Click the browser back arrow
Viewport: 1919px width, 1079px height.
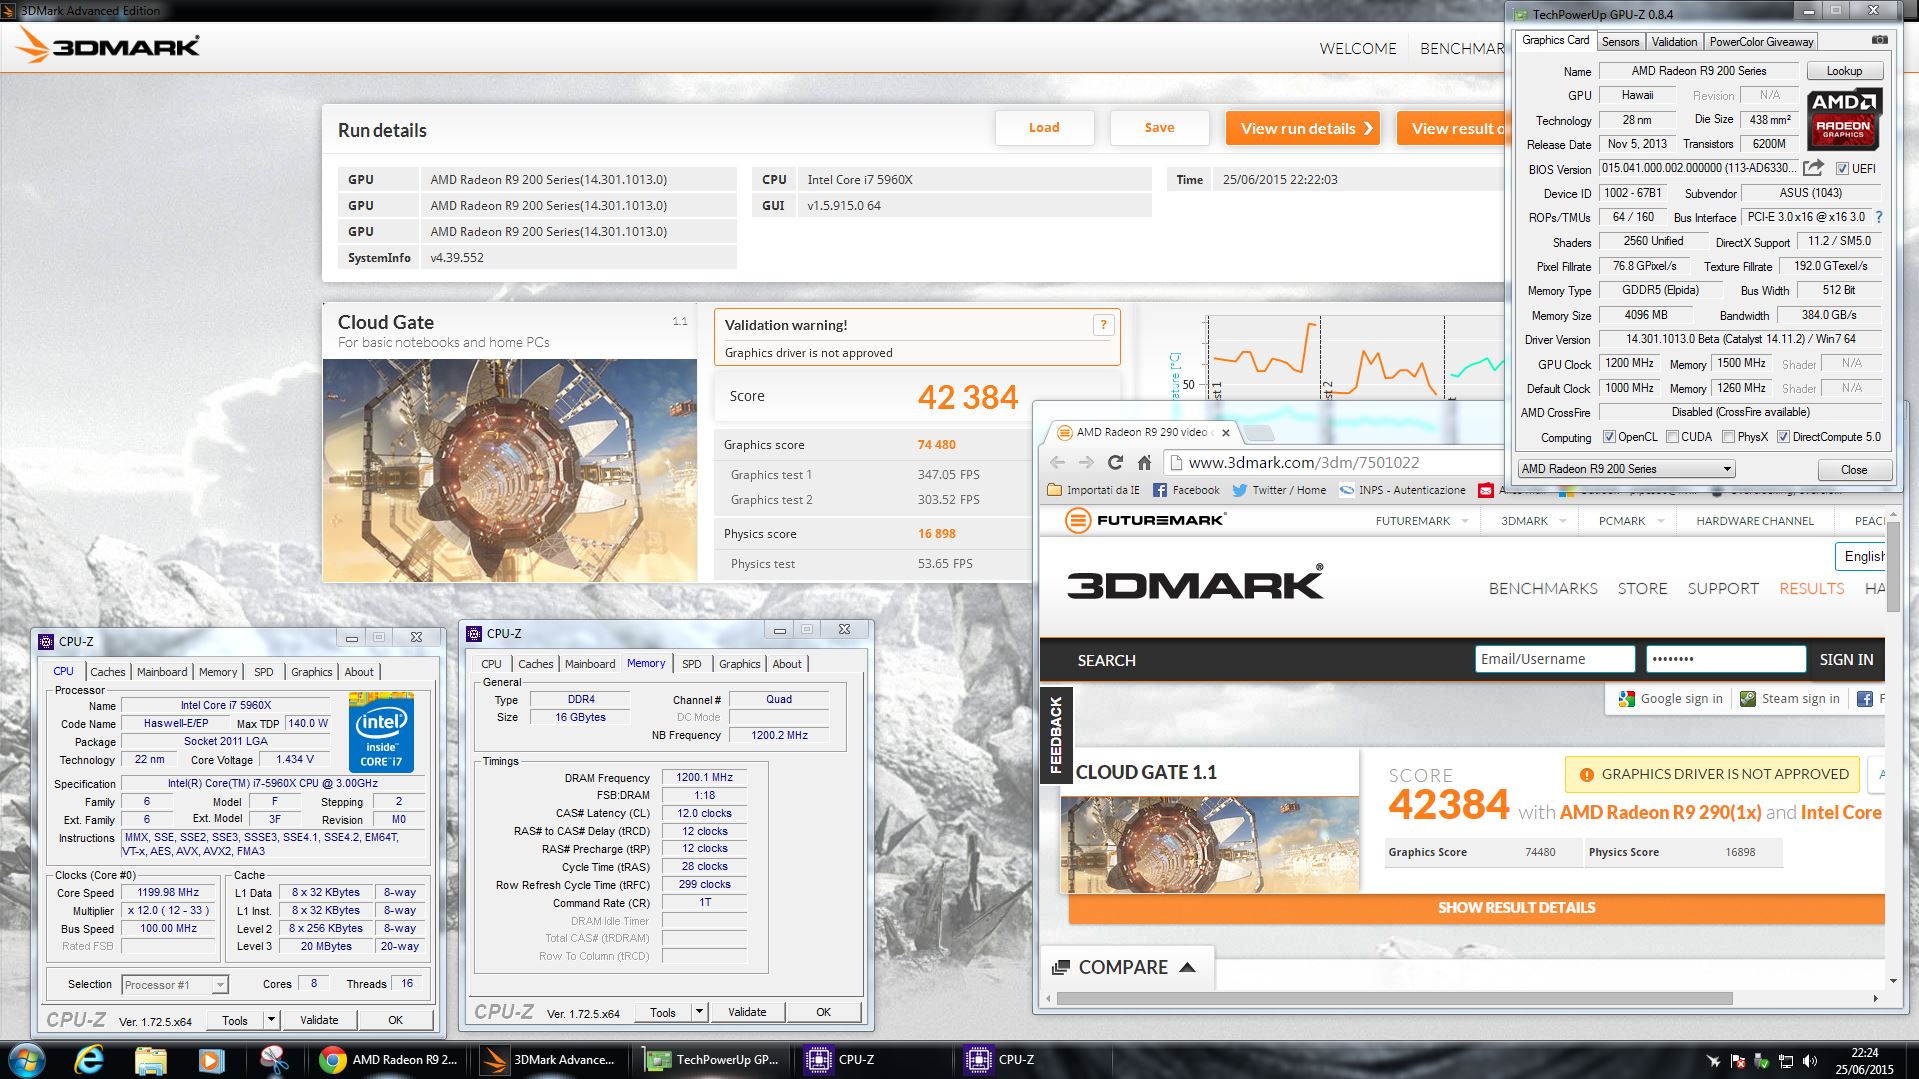pos(1057,462)
